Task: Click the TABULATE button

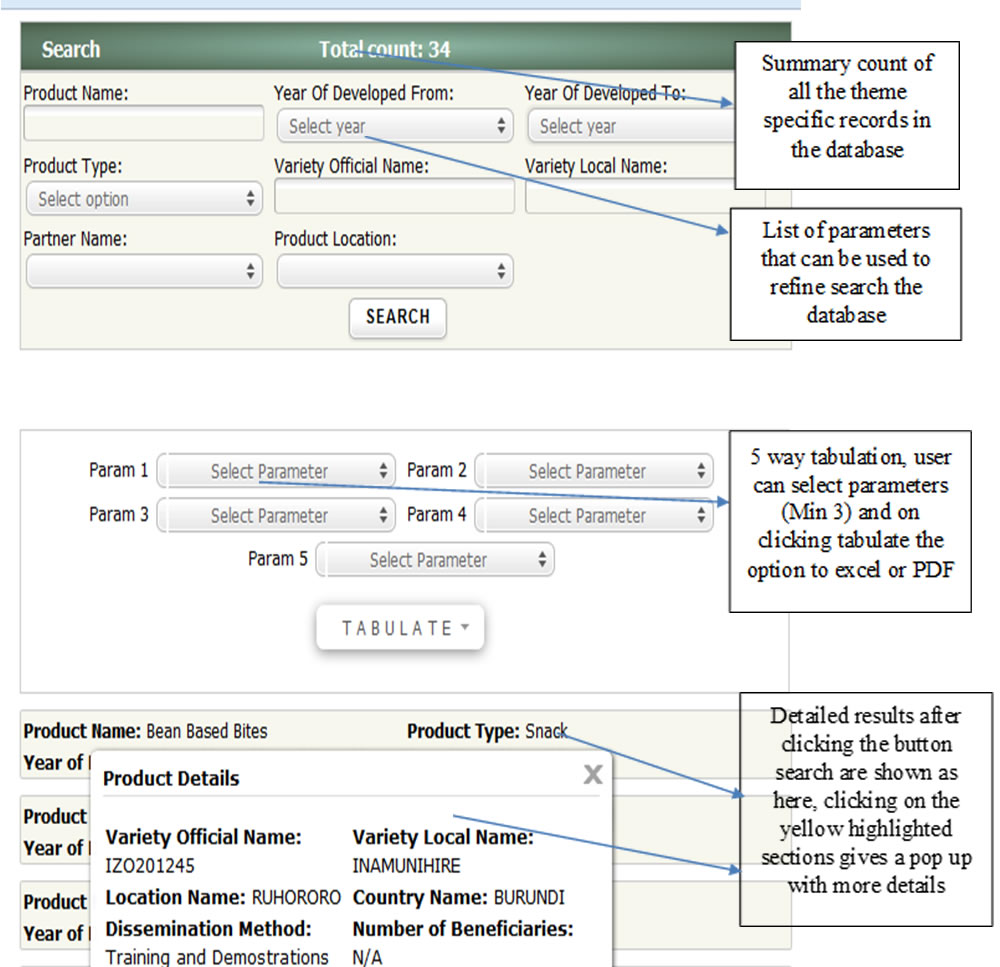Action: 399,628
